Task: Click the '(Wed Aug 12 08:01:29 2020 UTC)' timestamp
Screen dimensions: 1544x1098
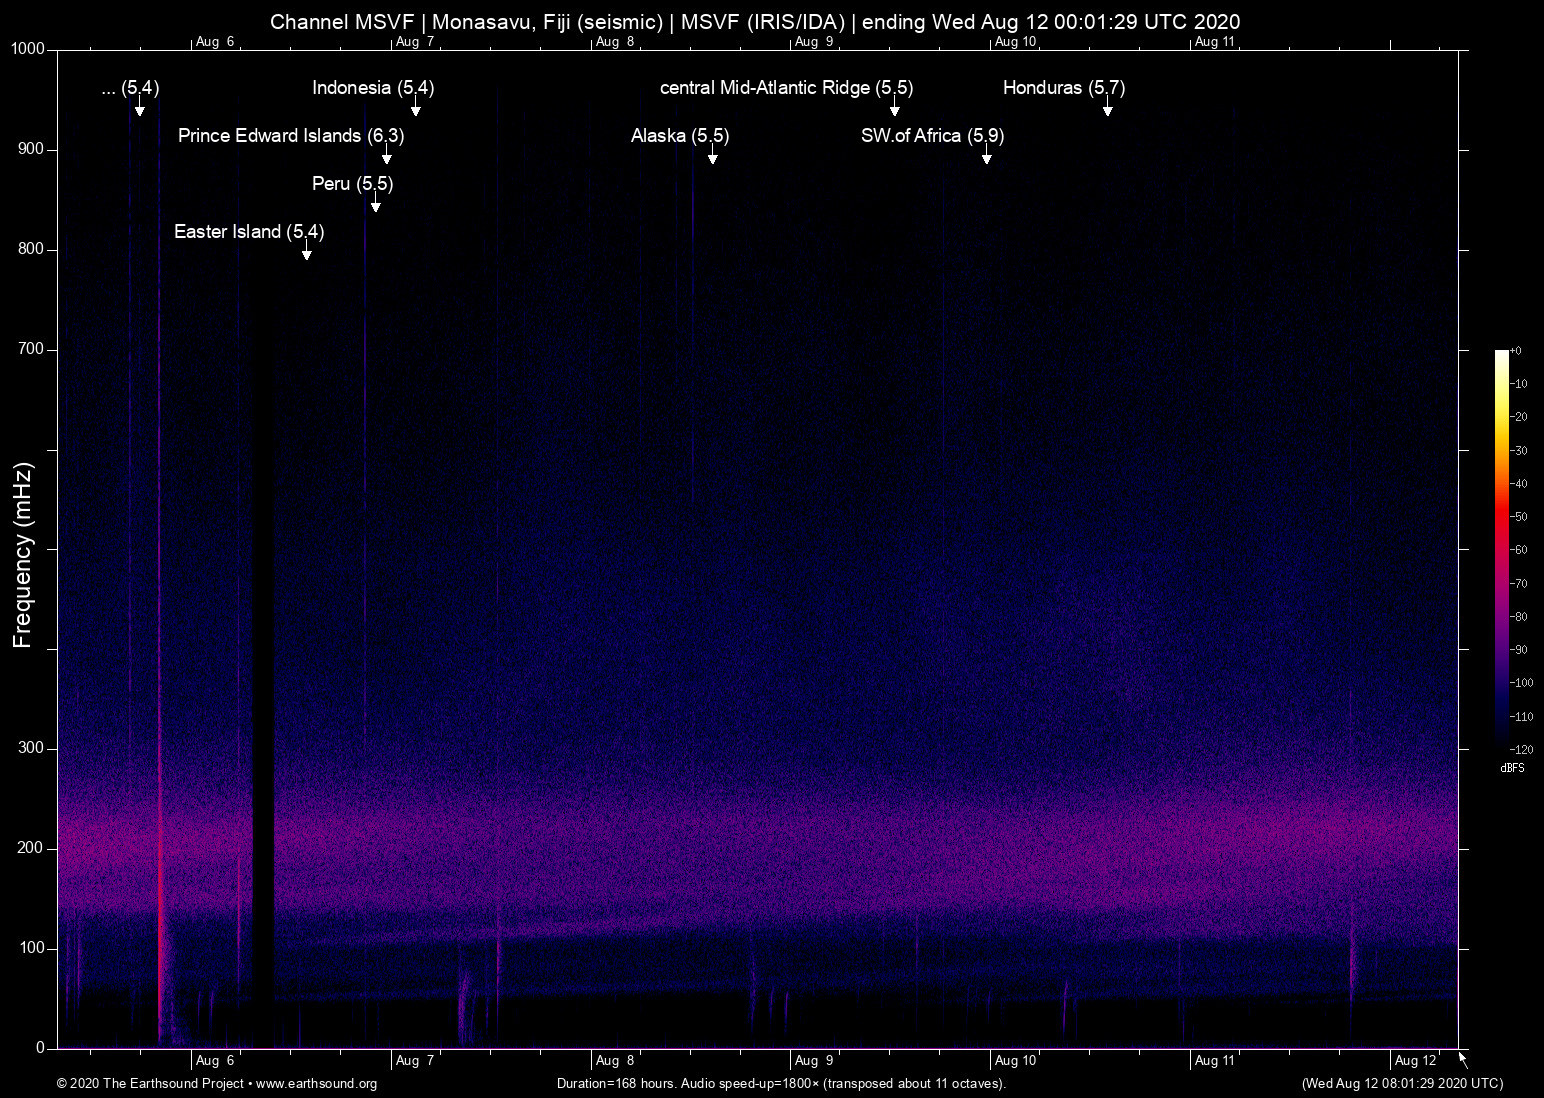Action: 1402,1084
